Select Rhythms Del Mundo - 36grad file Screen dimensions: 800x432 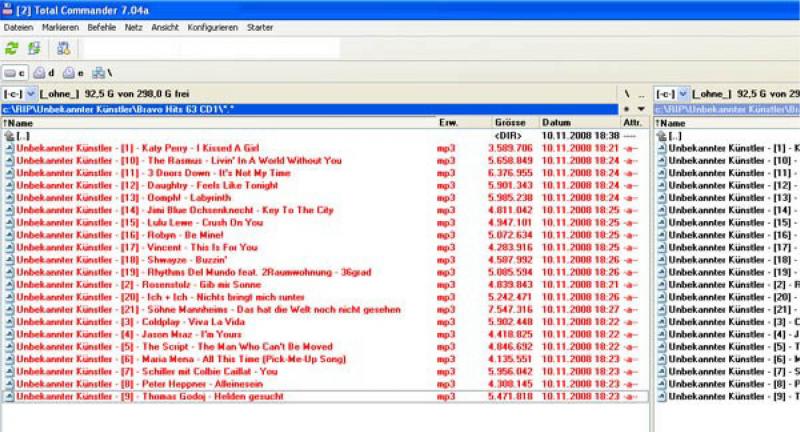click(x=326, y=272)
